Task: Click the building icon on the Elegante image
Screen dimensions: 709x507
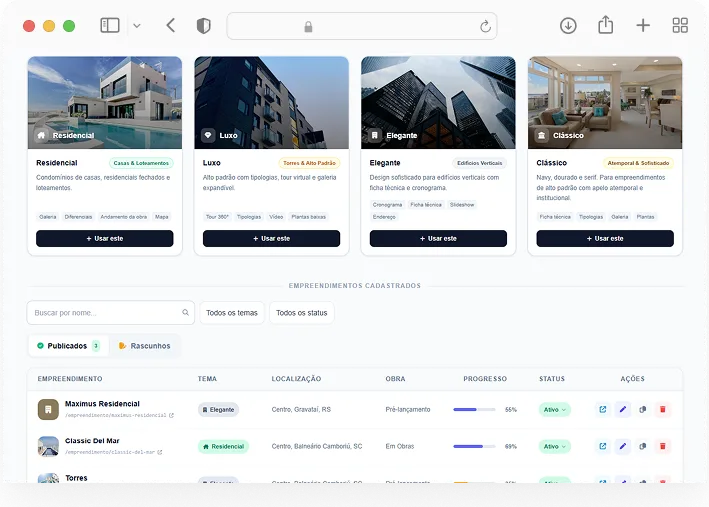Action: [x=374, y=135]
